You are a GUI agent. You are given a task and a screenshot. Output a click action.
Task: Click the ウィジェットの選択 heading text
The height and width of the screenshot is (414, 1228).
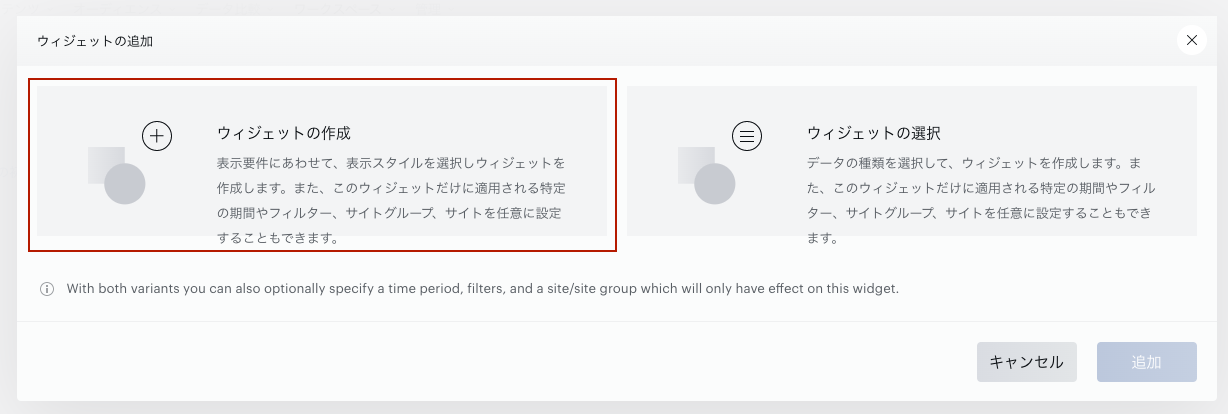874,133
